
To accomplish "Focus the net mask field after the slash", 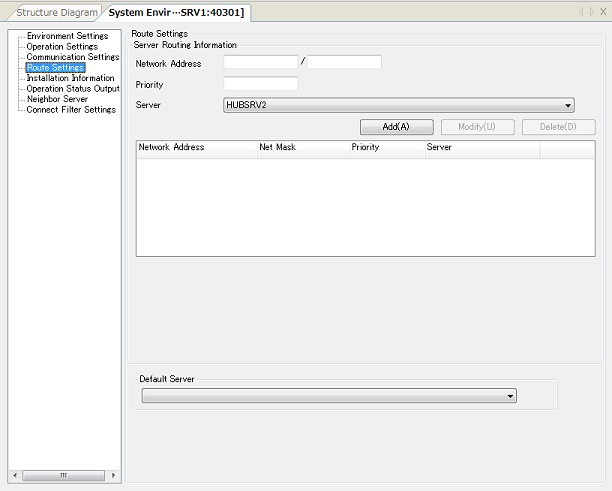I will (344, 62).
